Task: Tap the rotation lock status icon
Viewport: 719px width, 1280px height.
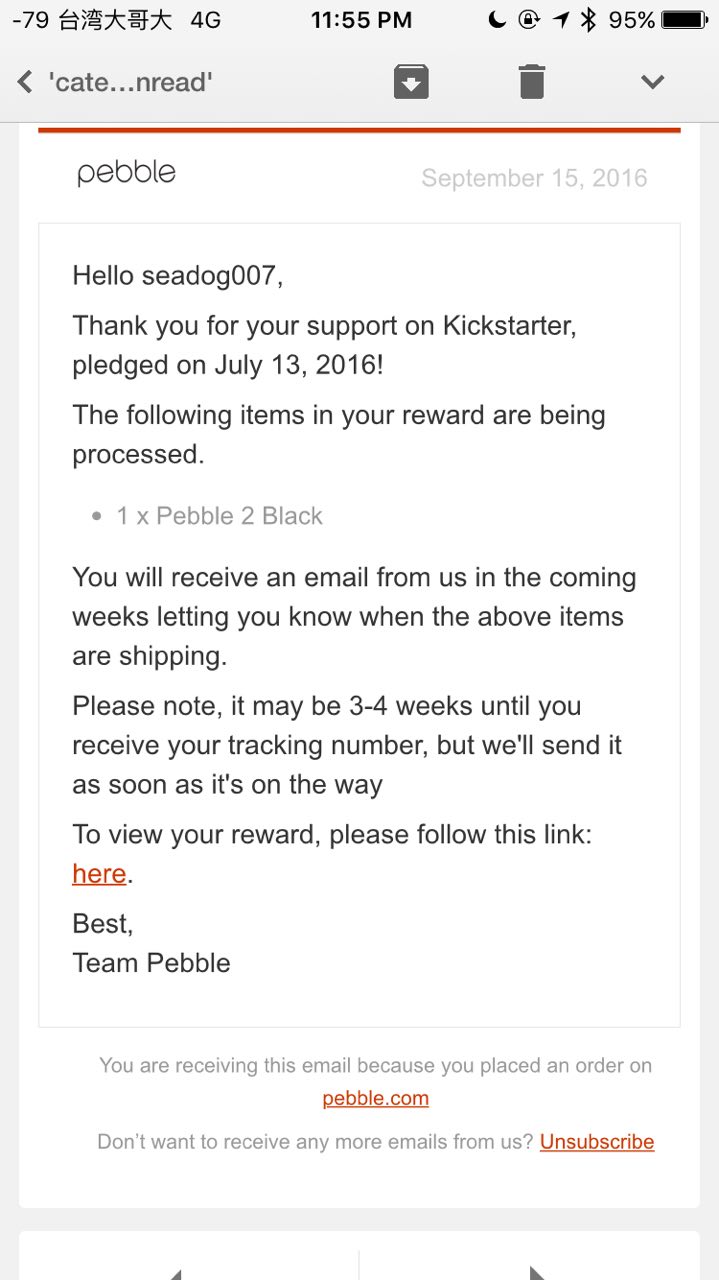Action: tap(529, 20)
